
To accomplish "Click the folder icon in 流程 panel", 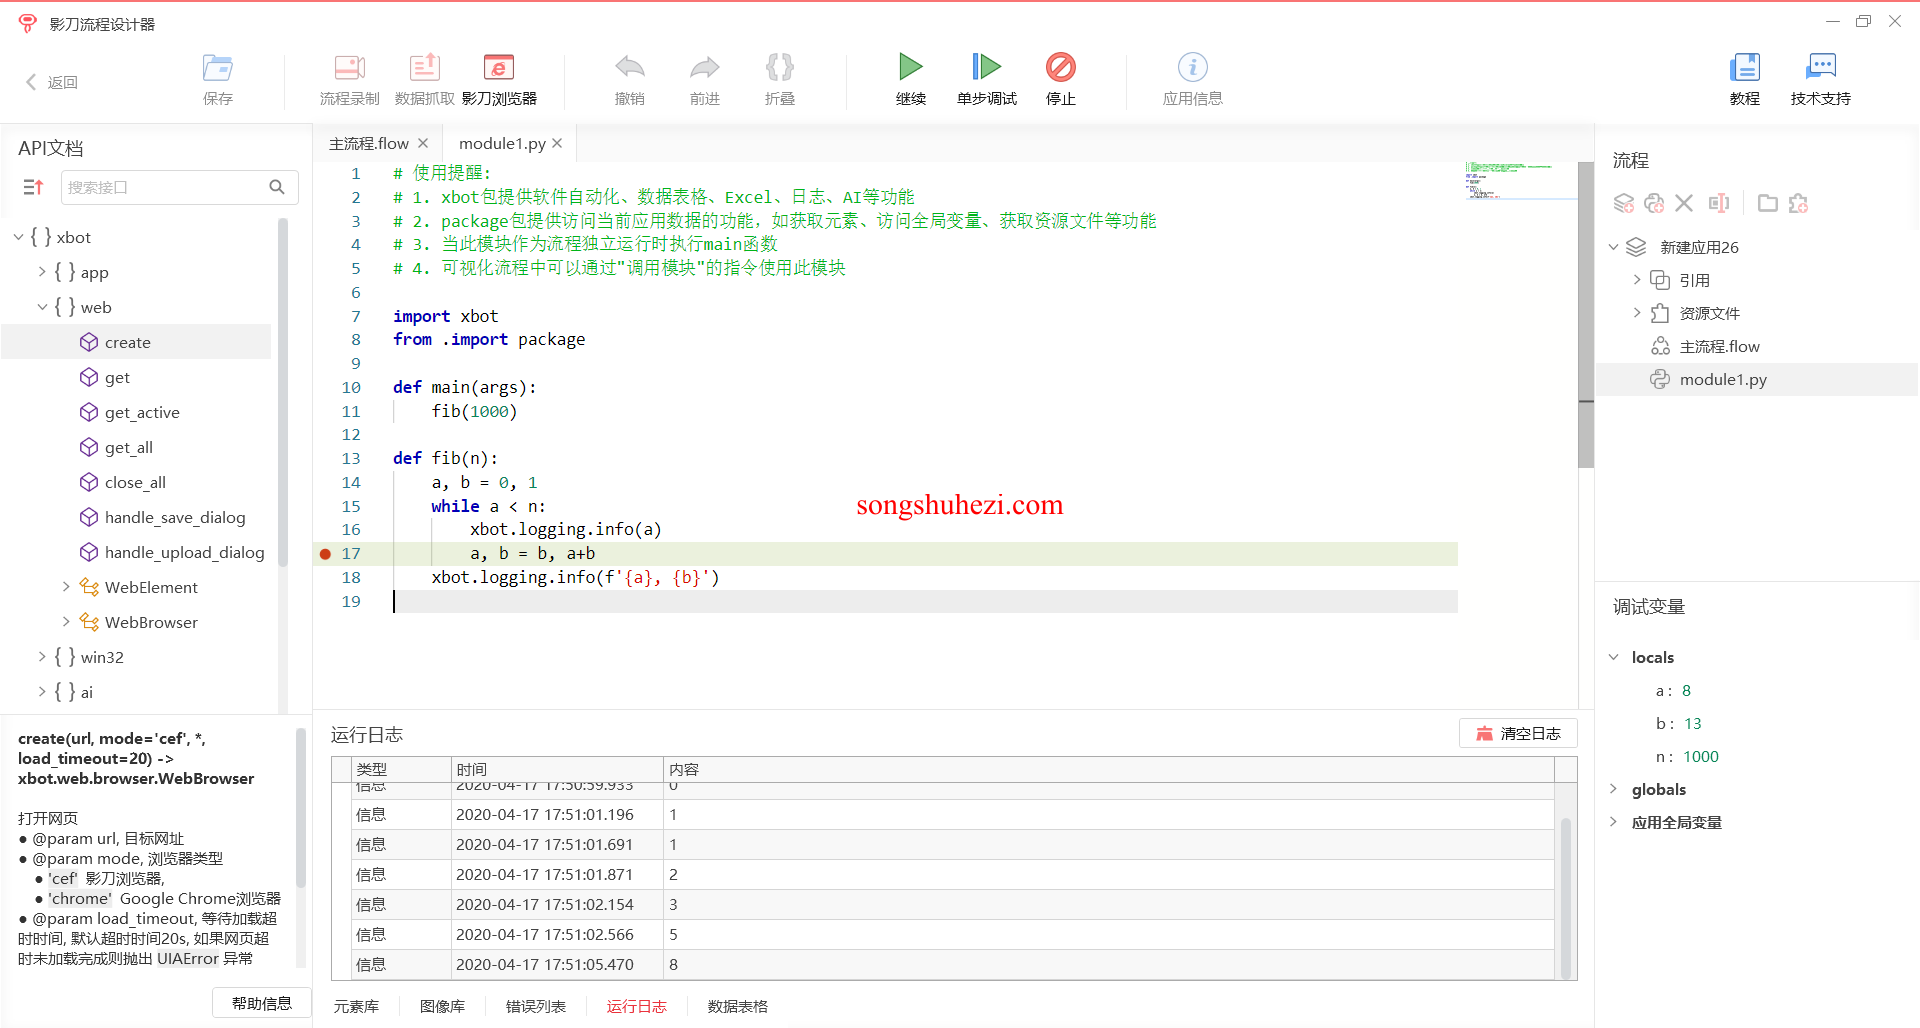I will point(1768,203).
